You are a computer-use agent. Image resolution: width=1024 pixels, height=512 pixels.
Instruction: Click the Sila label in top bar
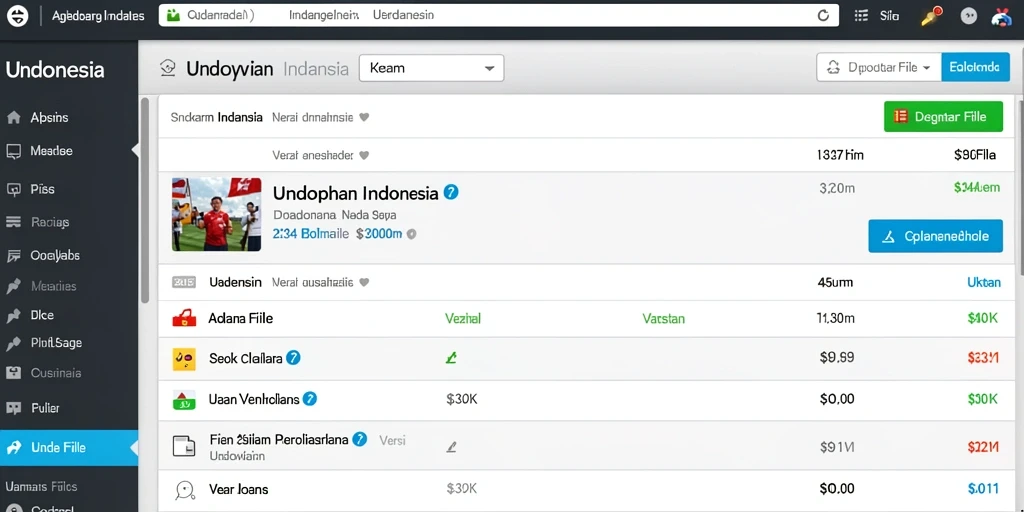pos(889,16)
